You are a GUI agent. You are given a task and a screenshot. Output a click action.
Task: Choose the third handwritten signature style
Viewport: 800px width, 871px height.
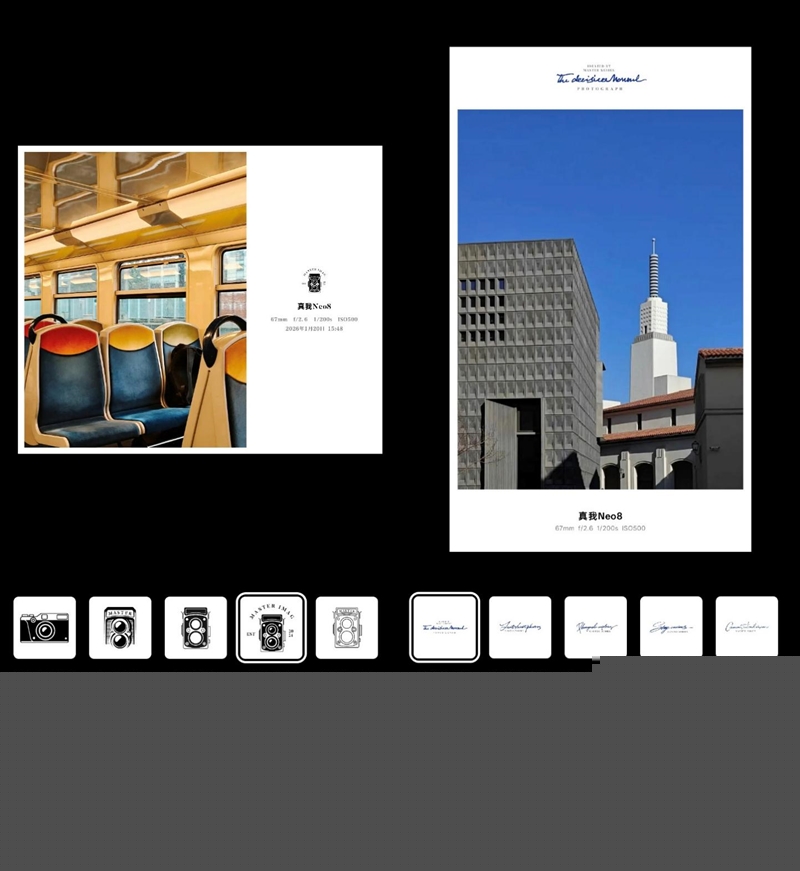click(596, 628)
